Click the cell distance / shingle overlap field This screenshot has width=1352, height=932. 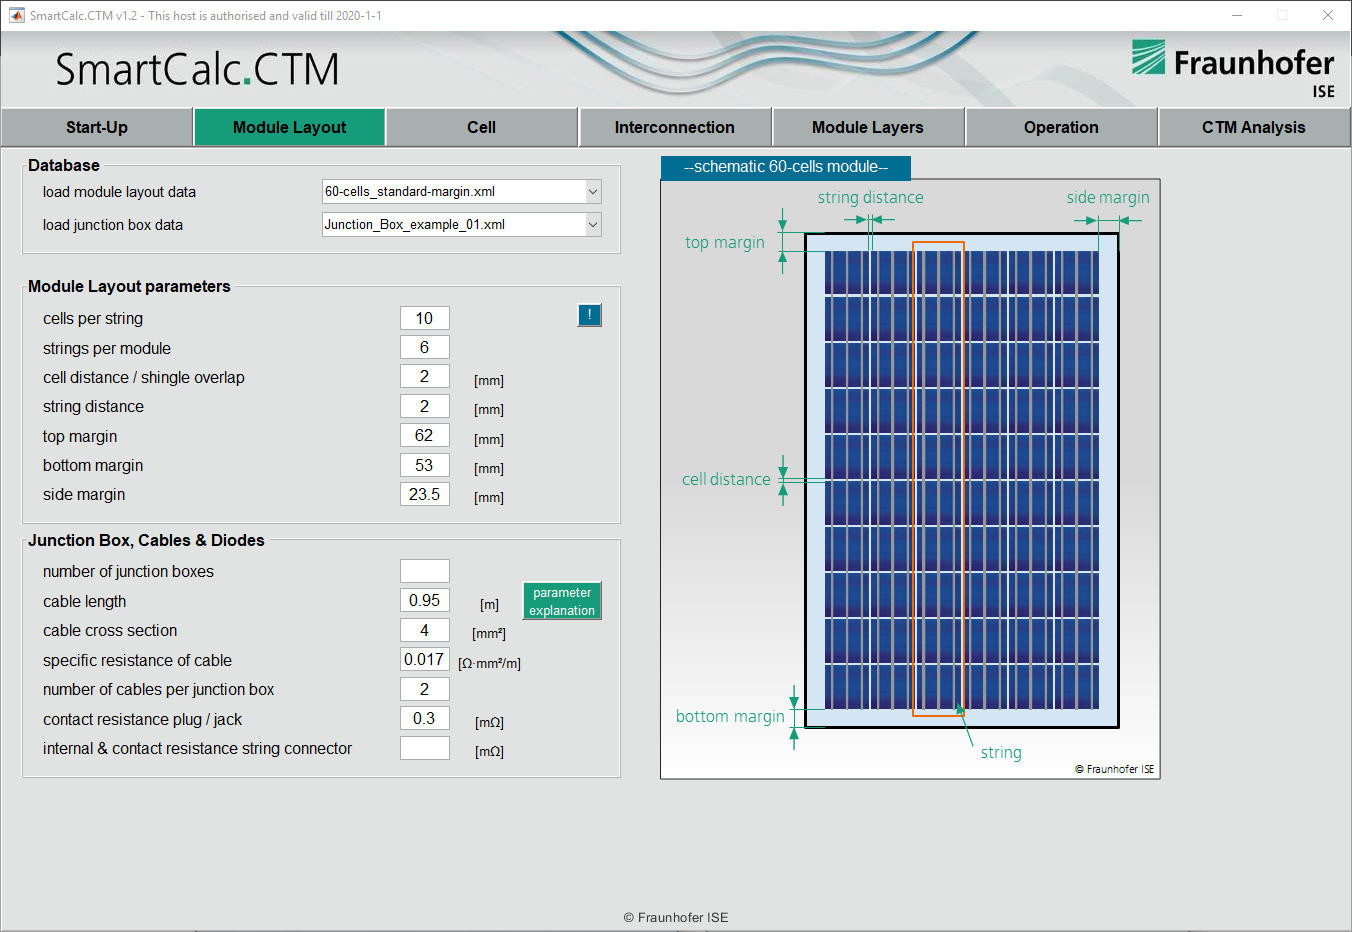click(424, 376)
